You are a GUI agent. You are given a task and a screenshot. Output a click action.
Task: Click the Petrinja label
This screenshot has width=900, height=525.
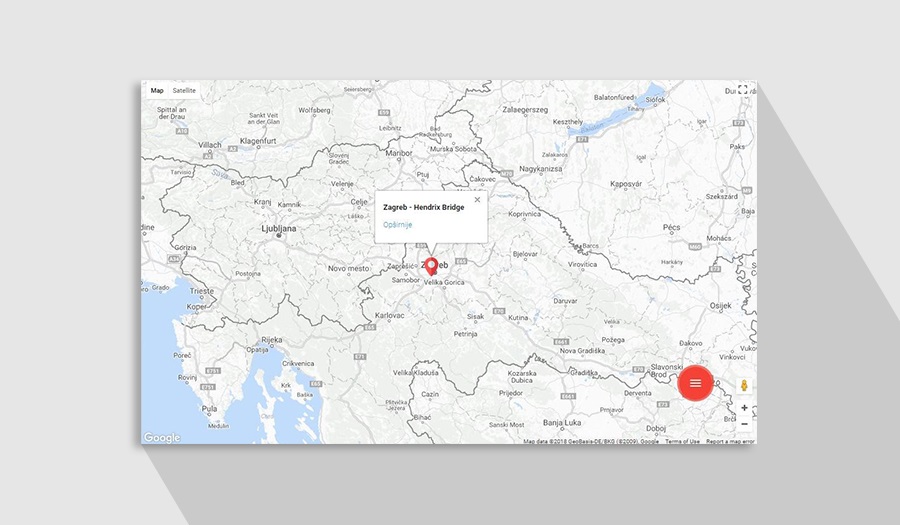(x=465, y=333)
